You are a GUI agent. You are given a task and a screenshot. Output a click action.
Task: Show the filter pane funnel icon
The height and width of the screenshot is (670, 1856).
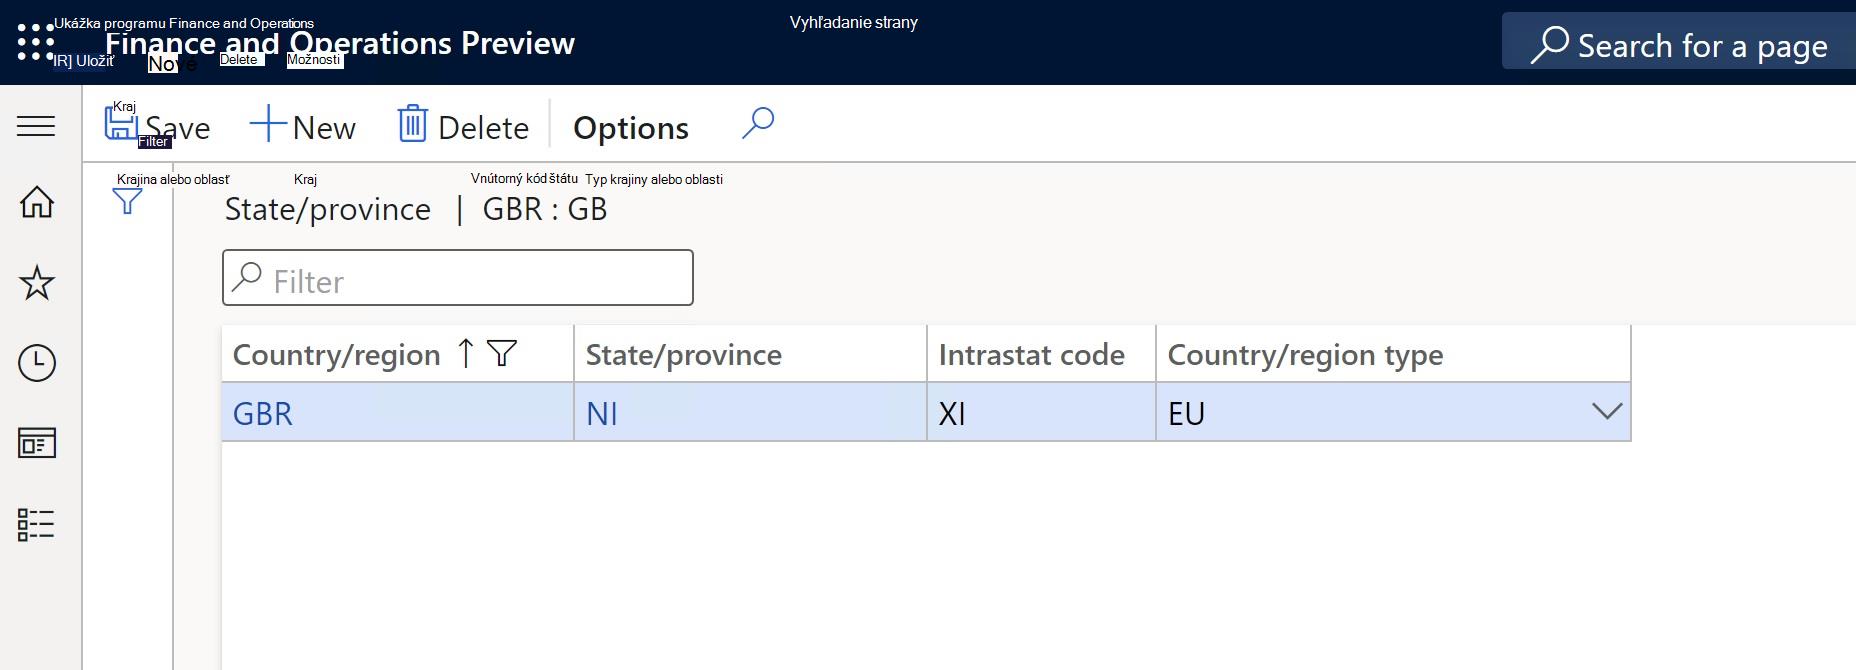(x=127, y=202)
